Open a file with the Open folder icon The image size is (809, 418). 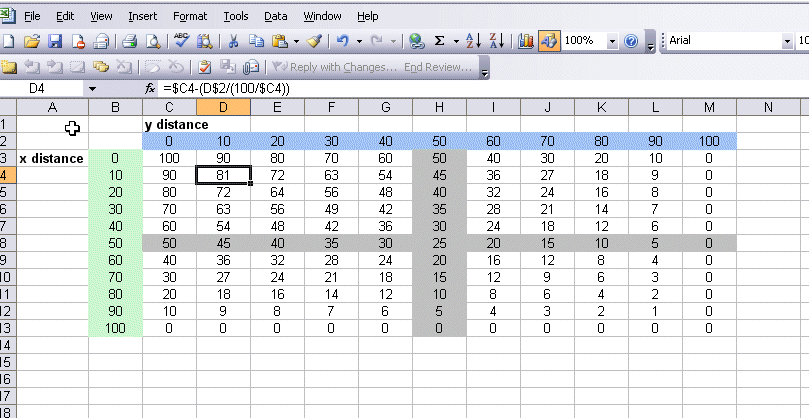pos(32,41)
